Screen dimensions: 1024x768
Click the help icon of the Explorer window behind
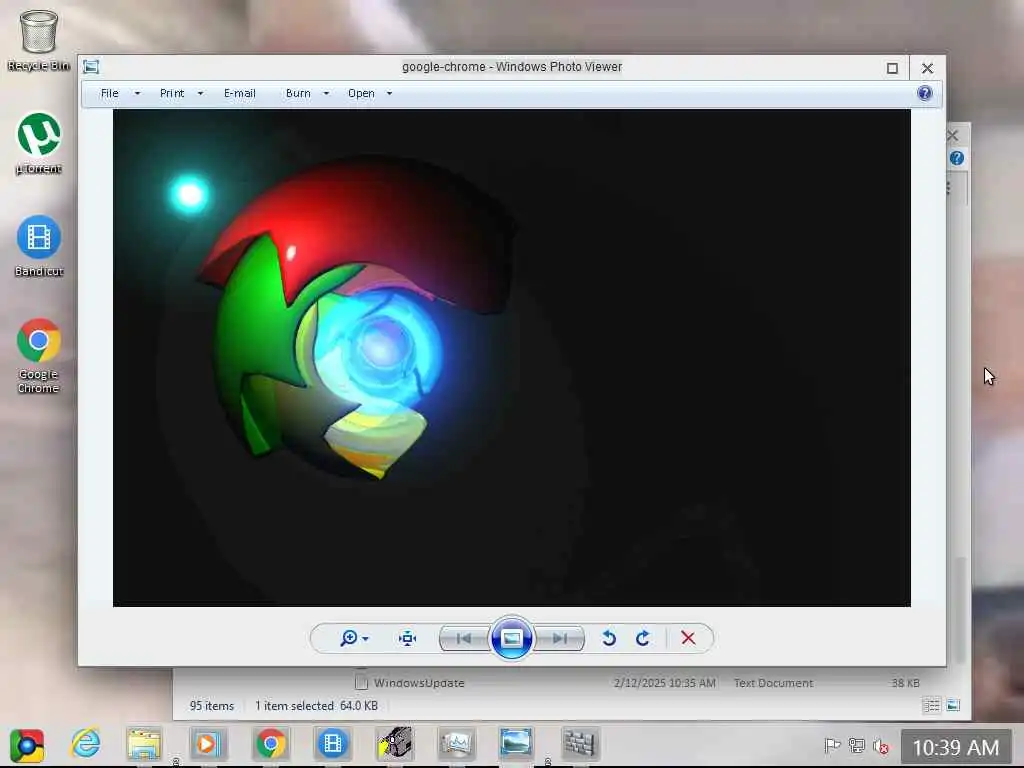(957, 158)
